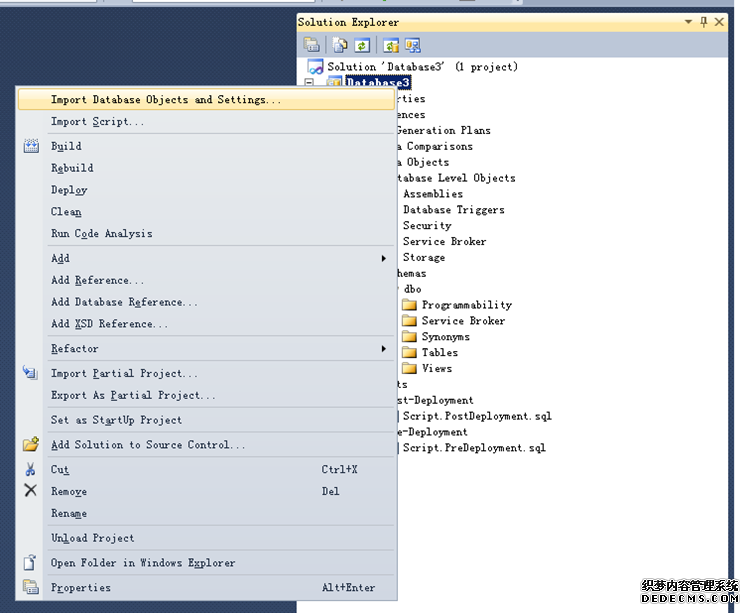This screenshot has width=750, height=613.
Task: Click the Add Solution to Source Control icon
Action: click(30, 444)
